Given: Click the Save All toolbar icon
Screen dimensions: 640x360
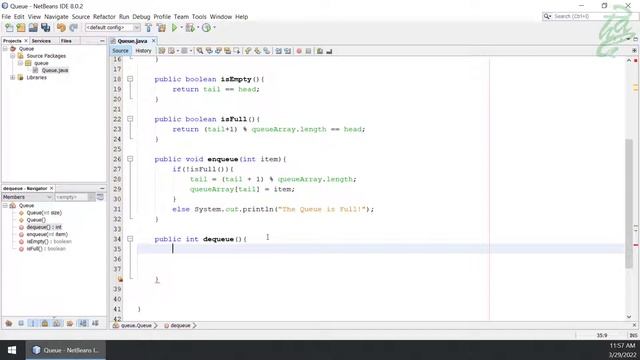Looking at the screenshot, I should click(x=45, y=28).
